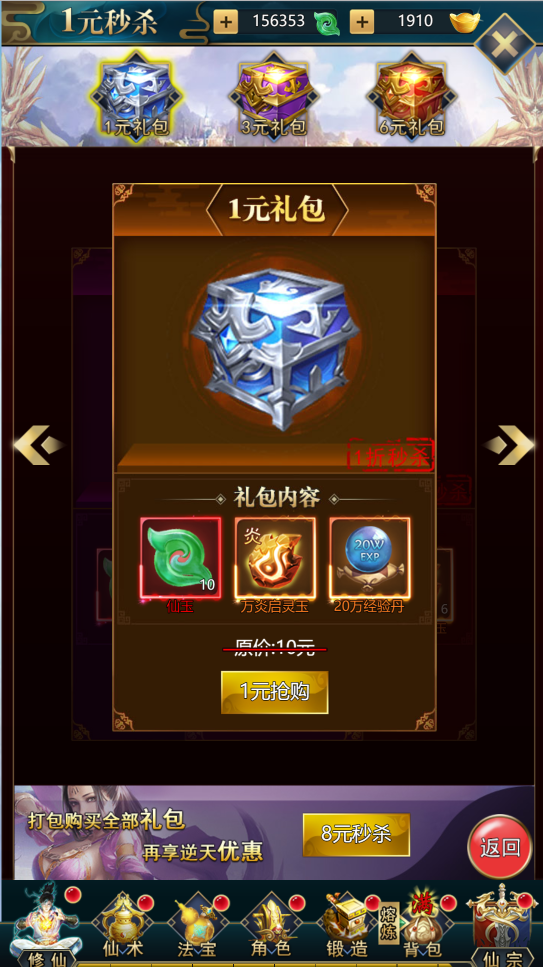This screenshot has width=543, height=967.
Task: Add more jade currency with plus button
Action: pyautogui.click(x=226, y=22)
